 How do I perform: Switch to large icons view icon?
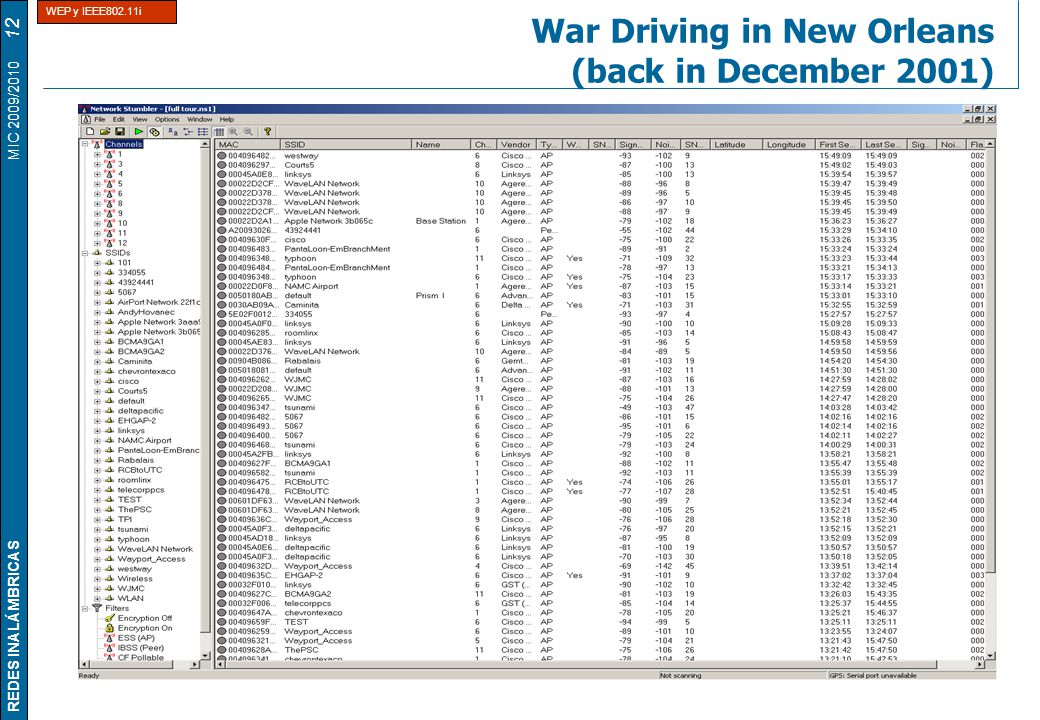[172, 132]
